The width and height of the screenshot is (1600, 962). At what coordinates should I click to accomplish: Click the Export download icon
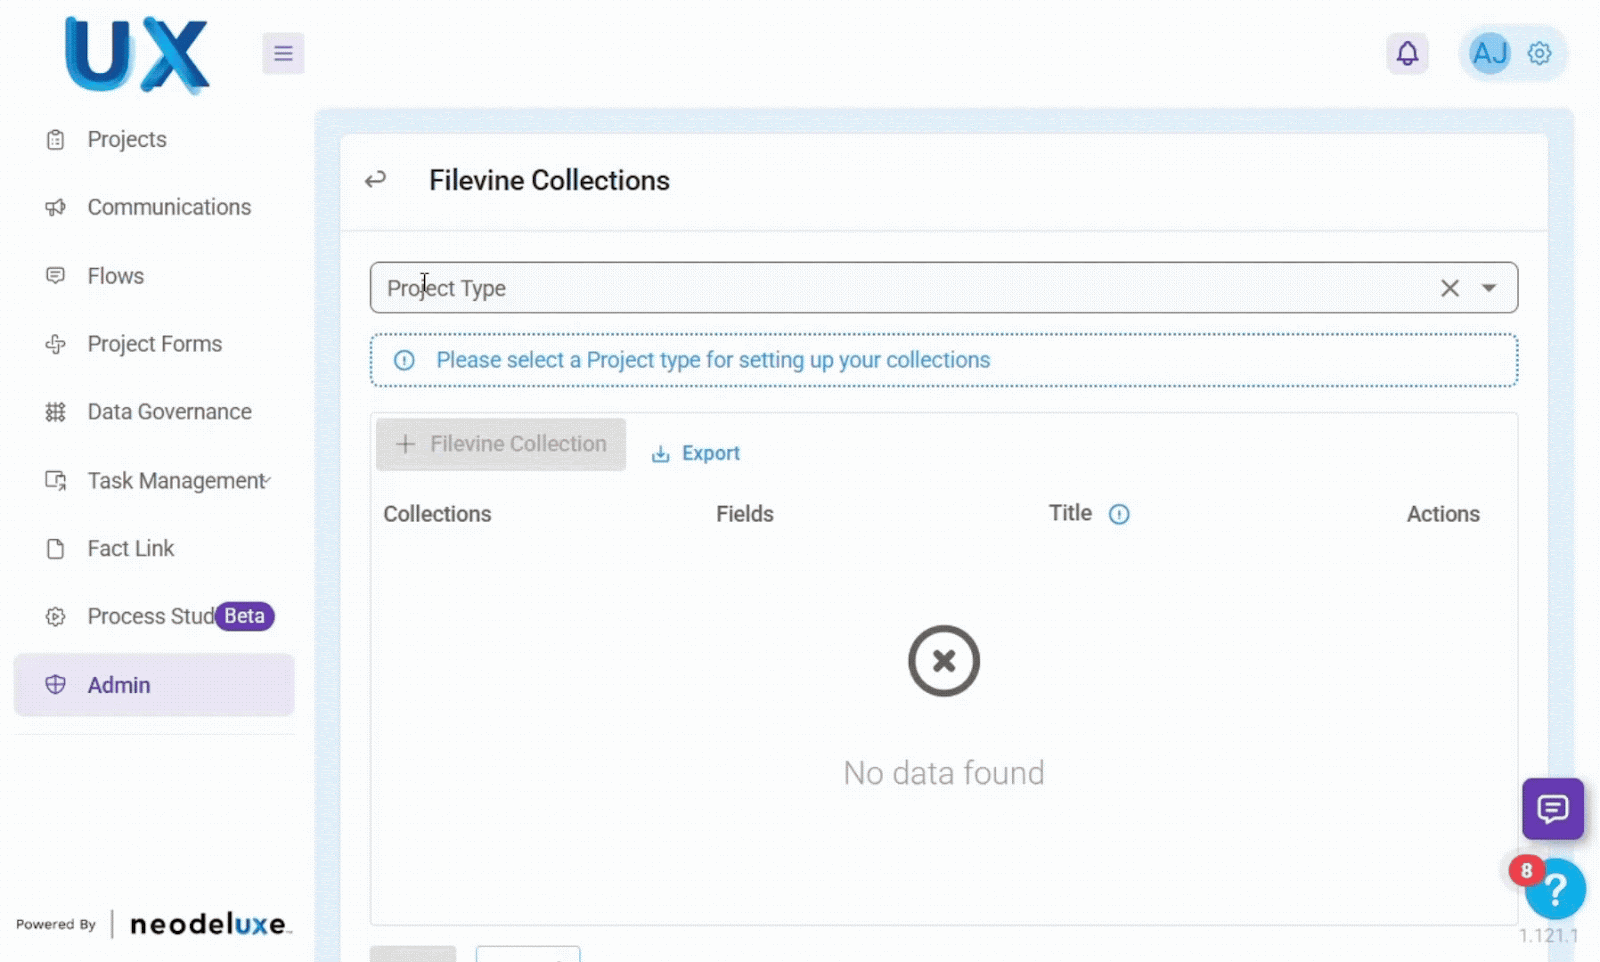[660, 454]
